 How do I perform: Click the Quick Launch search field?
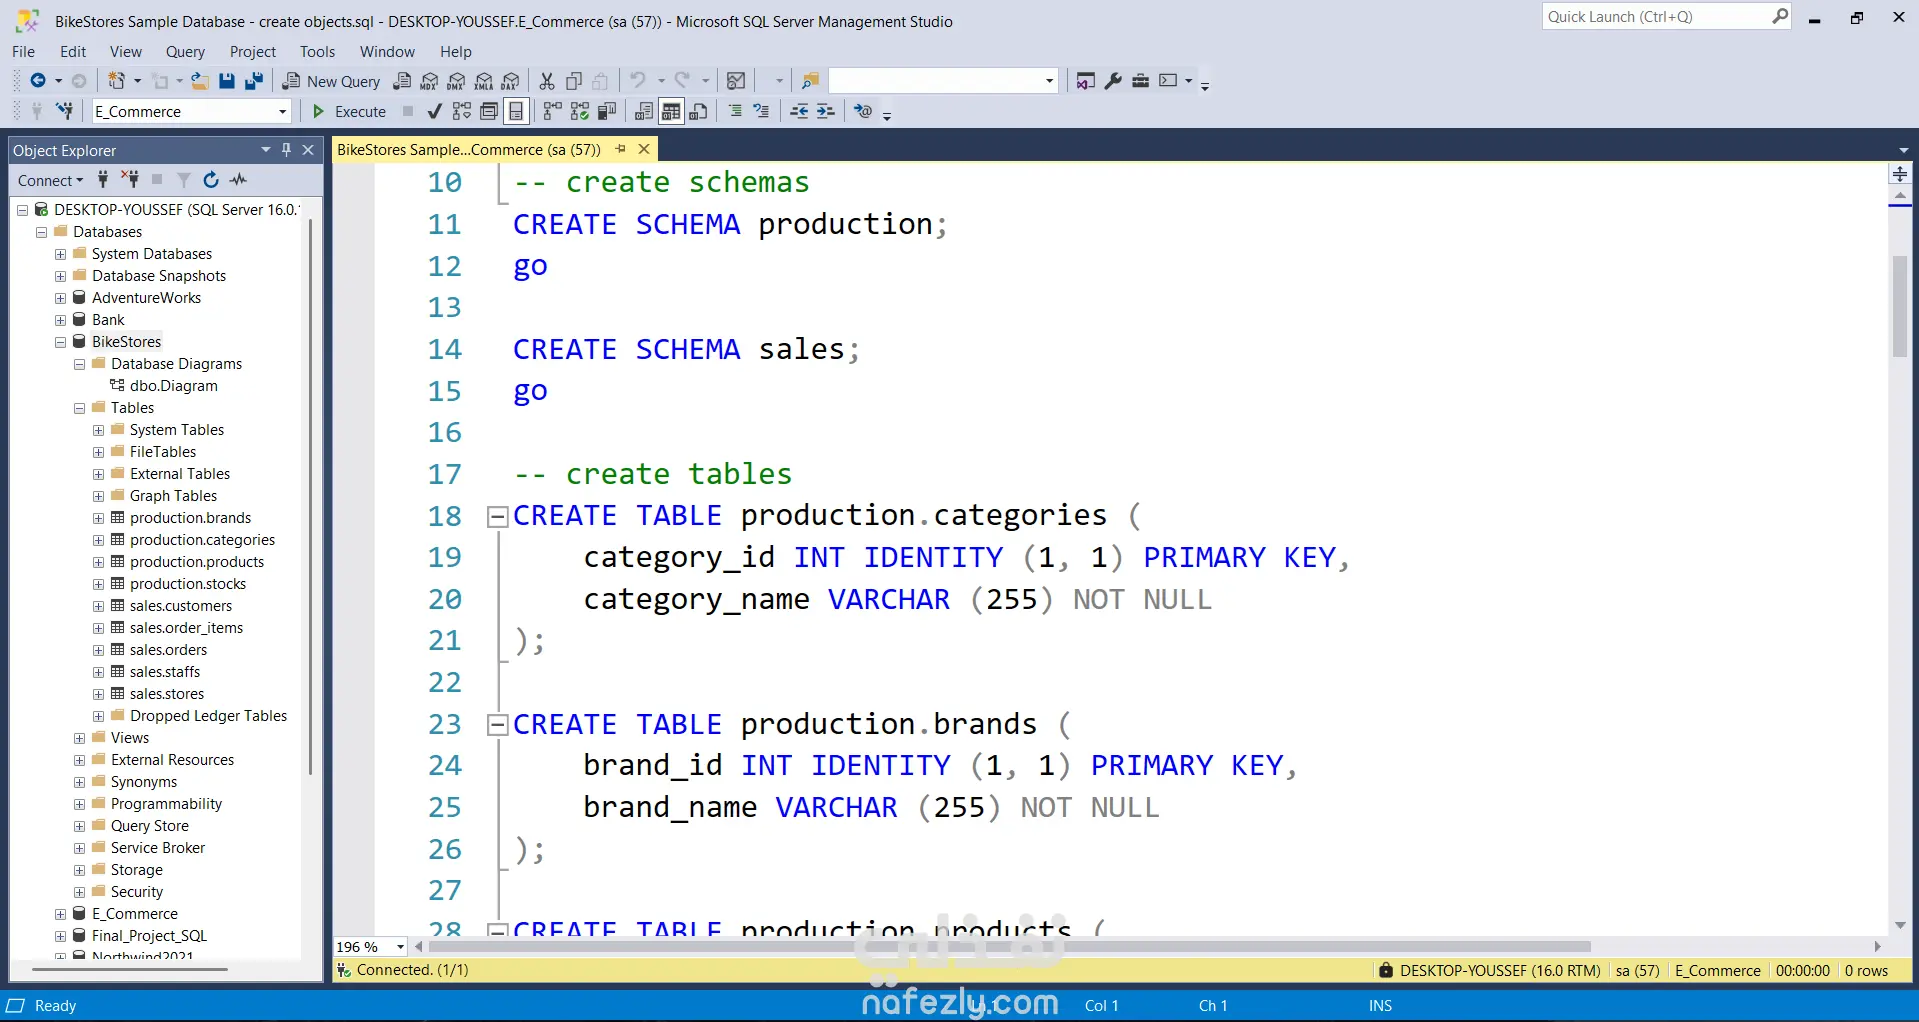[1657, 17]
